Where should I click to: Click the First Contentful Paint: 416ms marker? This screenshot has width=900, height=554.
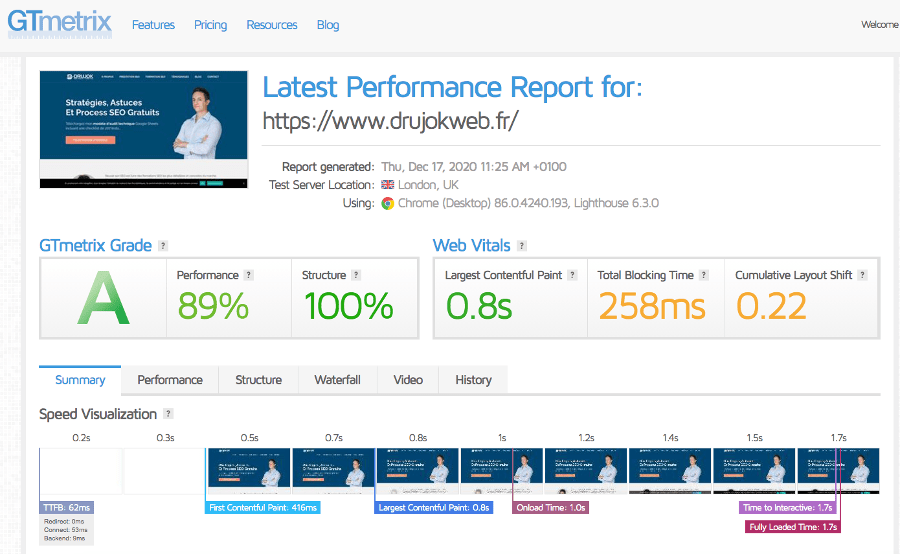tap(263, 507)
